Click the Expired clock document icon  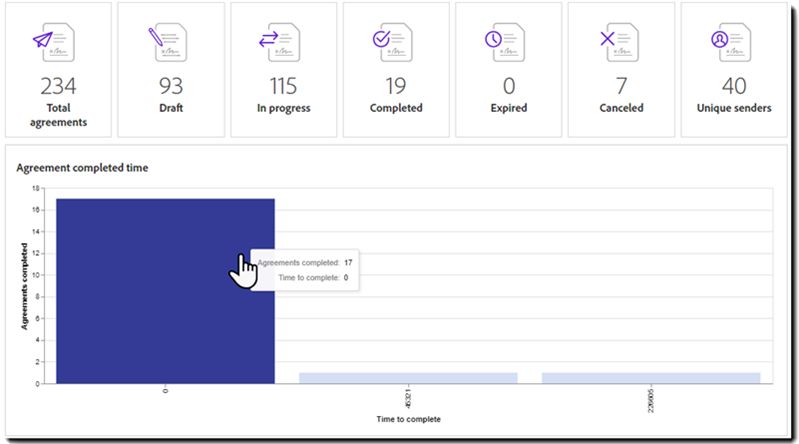[504, 43]
